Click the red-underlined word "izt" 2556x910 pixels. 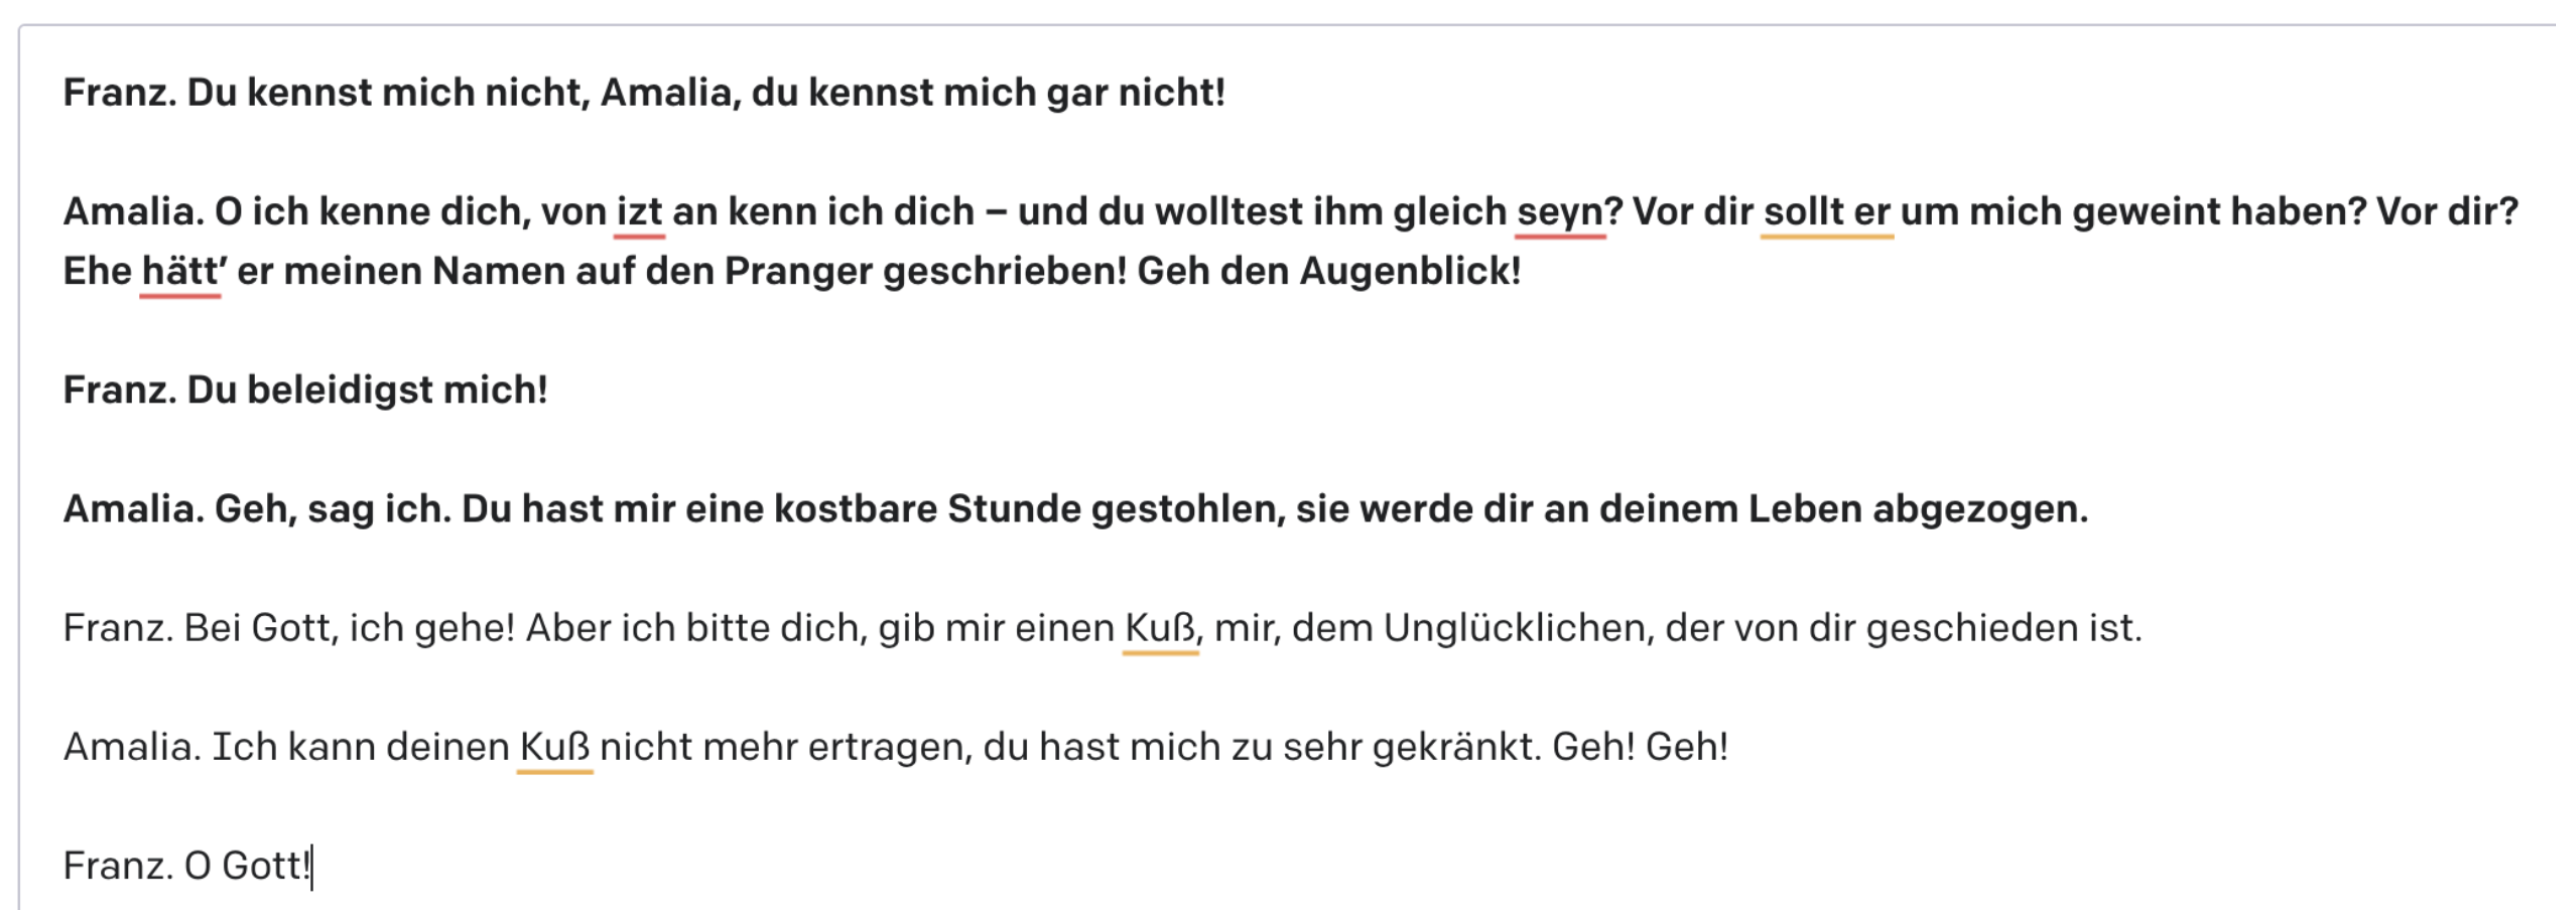pyautogui.click(x=639, y=212)
